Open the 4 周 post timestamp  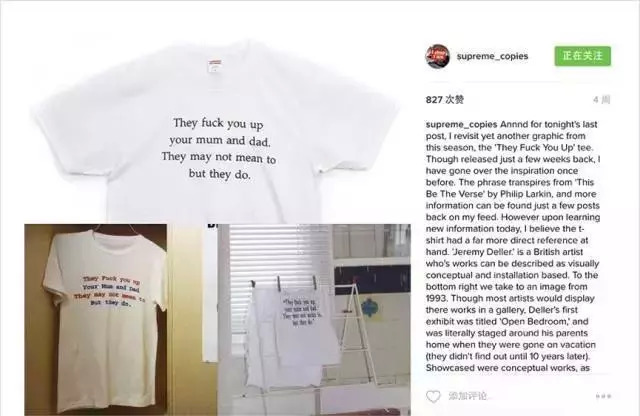click(602, 100)
